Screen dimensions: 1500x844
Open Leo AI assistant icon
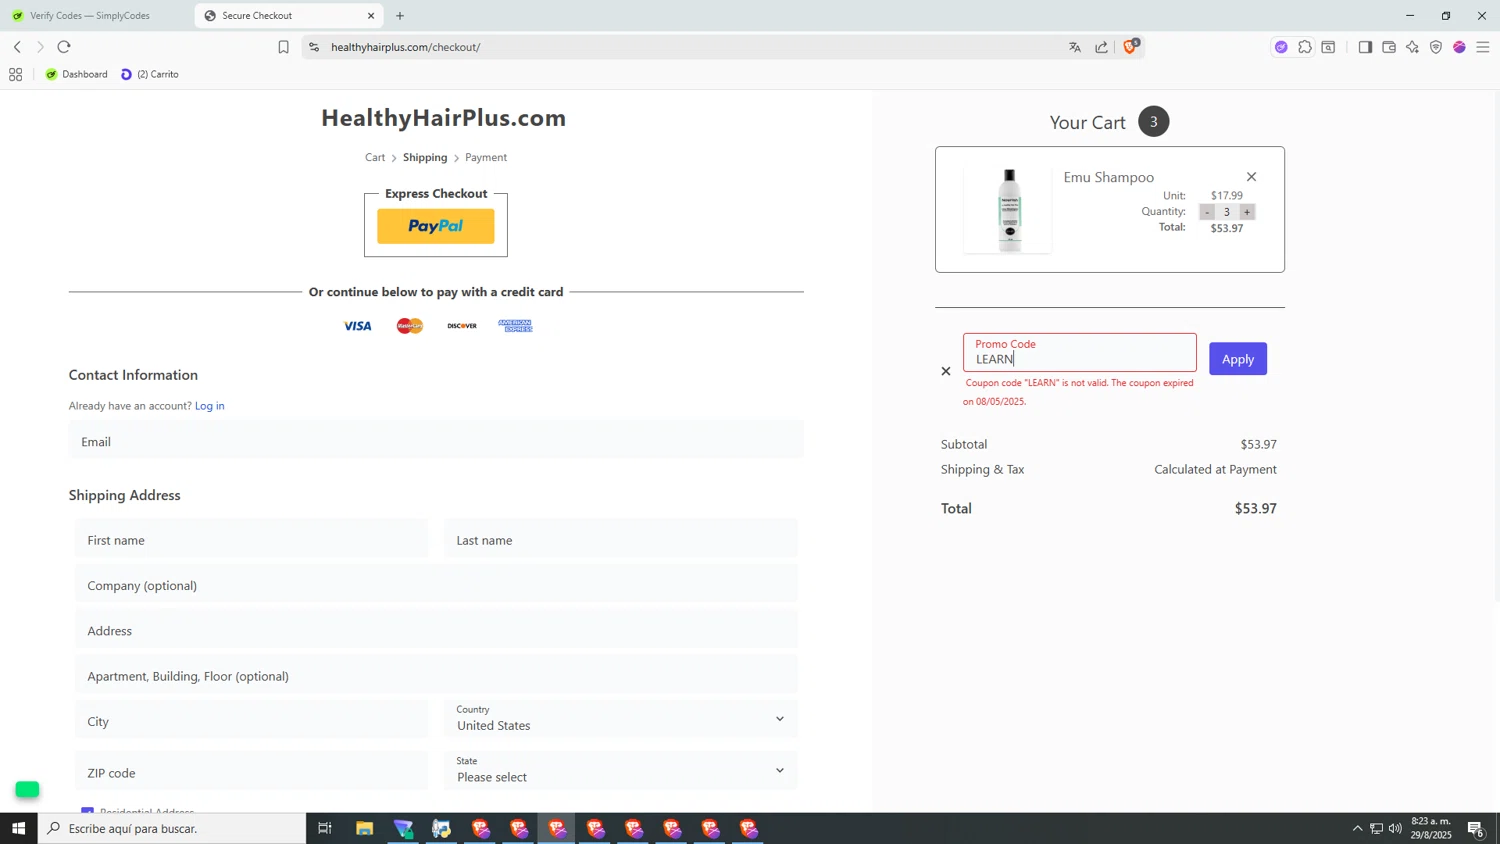pos(1412,47)
